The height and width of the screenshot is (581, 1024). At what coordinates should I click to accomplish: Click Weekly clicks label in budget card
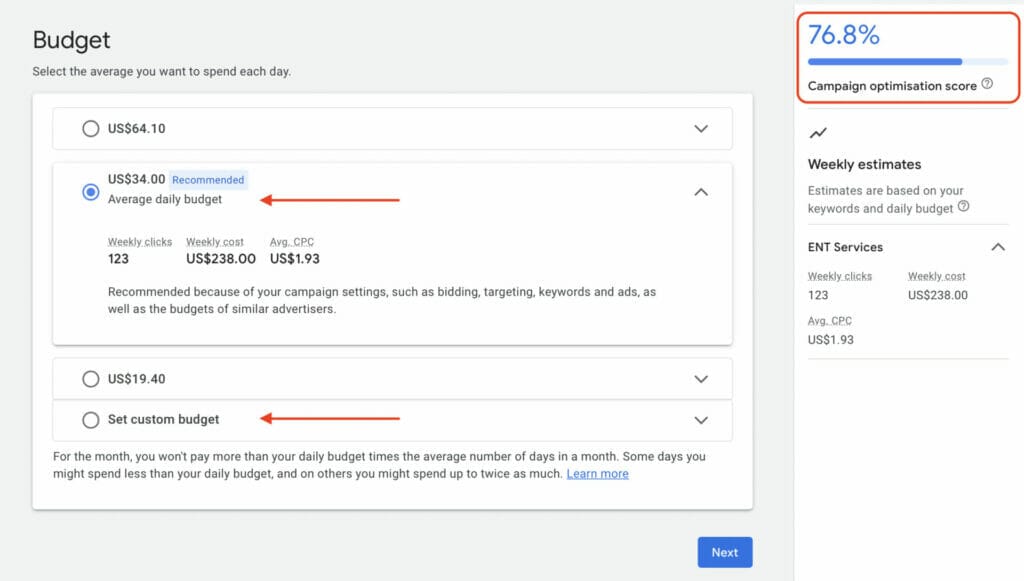click(x=140, y=242)
